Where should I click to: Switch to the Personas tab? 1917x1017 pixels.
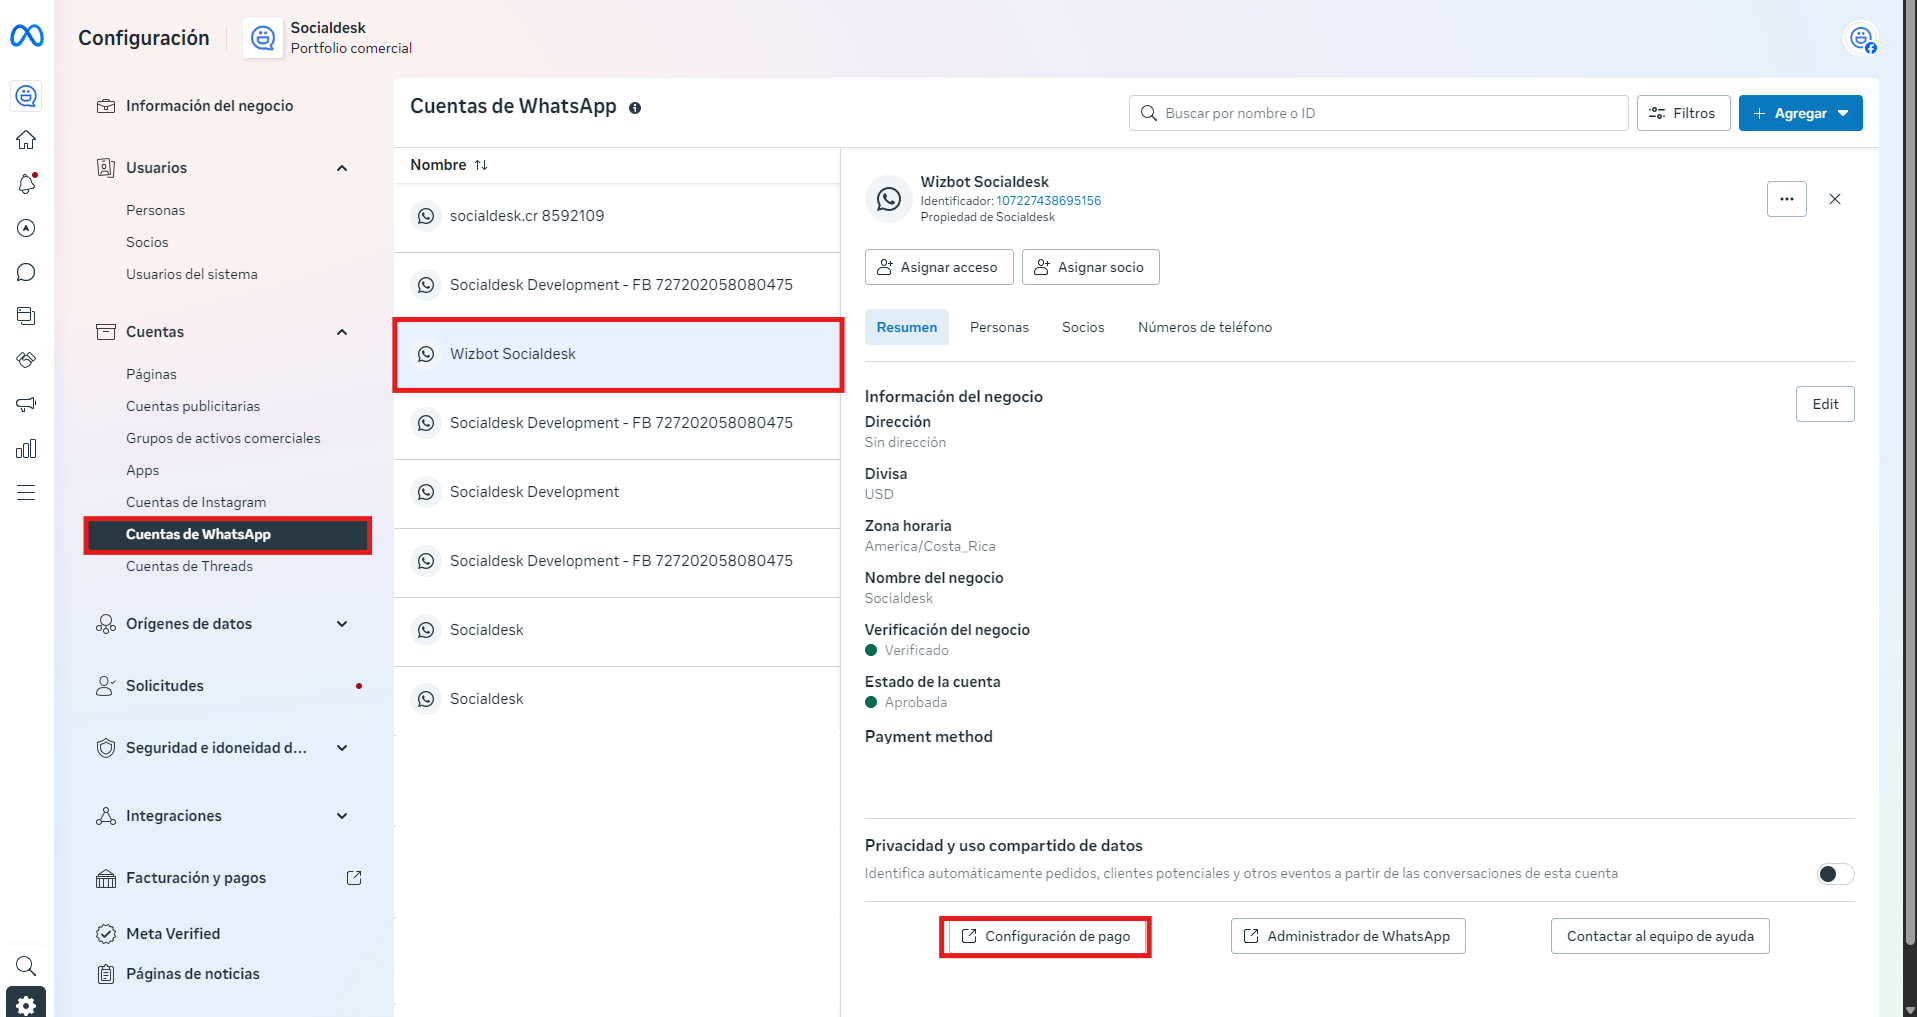999,327
